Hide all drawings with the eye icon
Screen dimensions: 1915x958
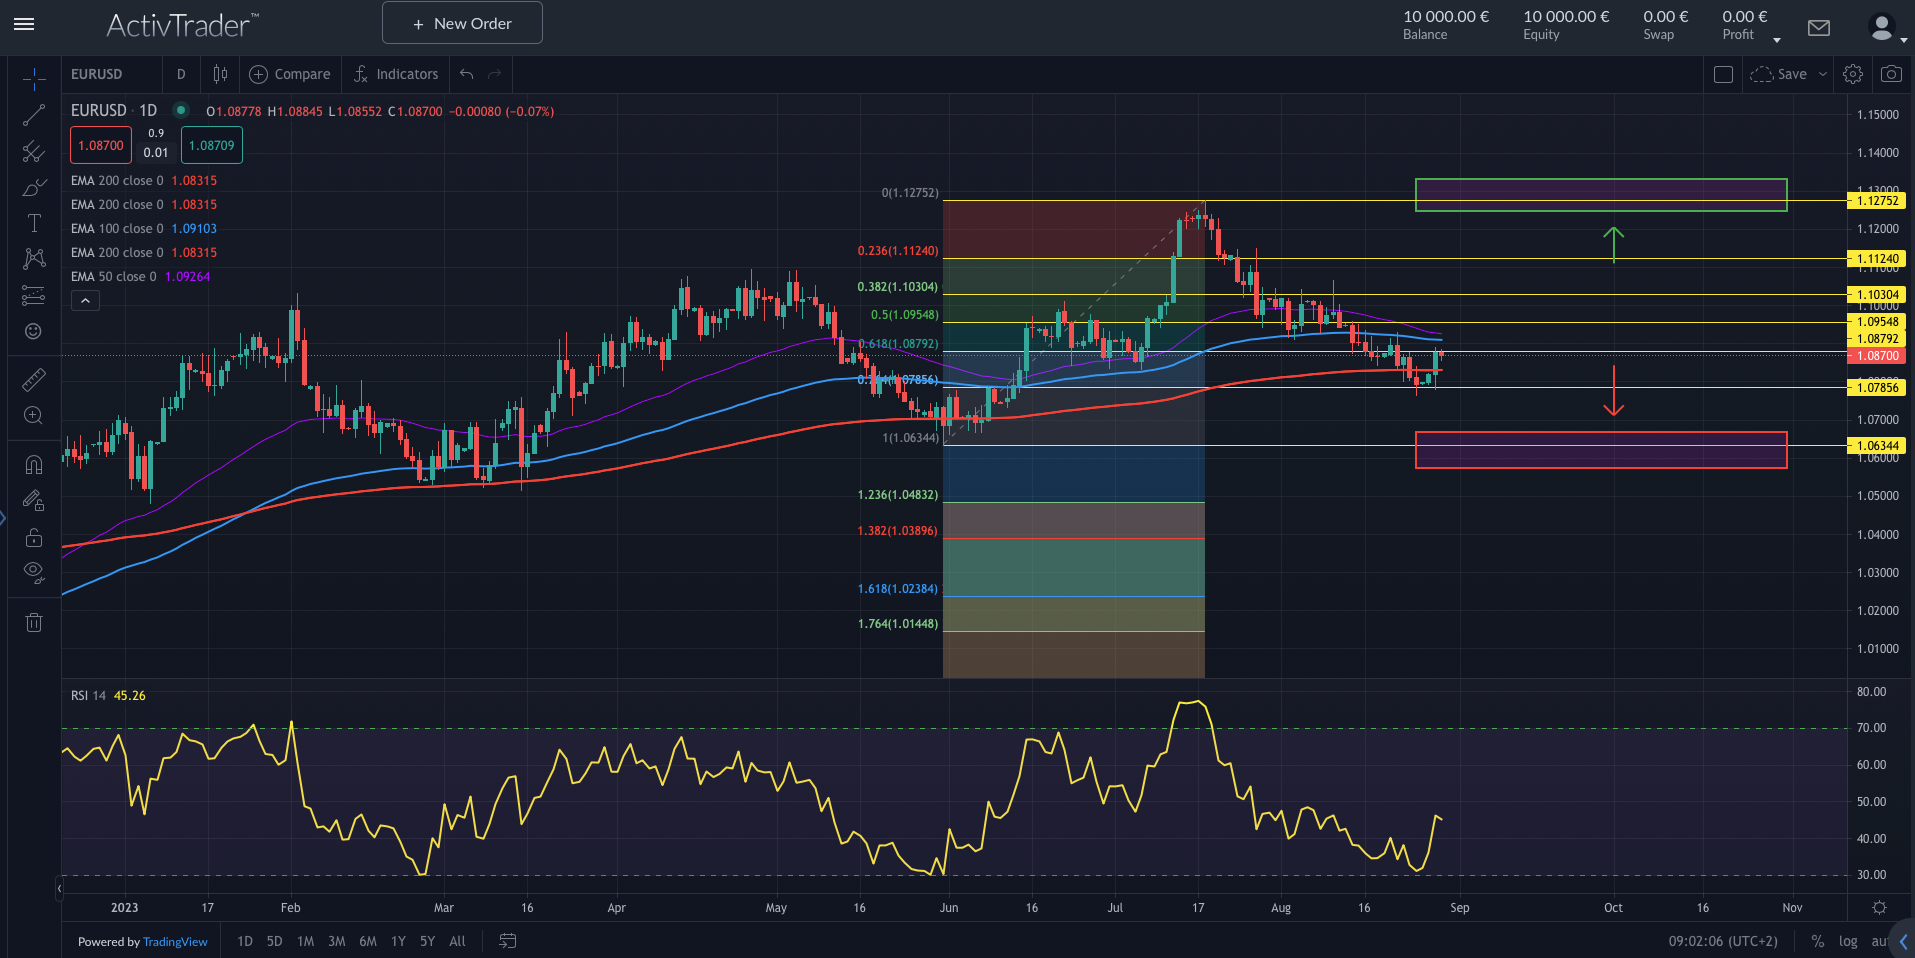point(33,572)
